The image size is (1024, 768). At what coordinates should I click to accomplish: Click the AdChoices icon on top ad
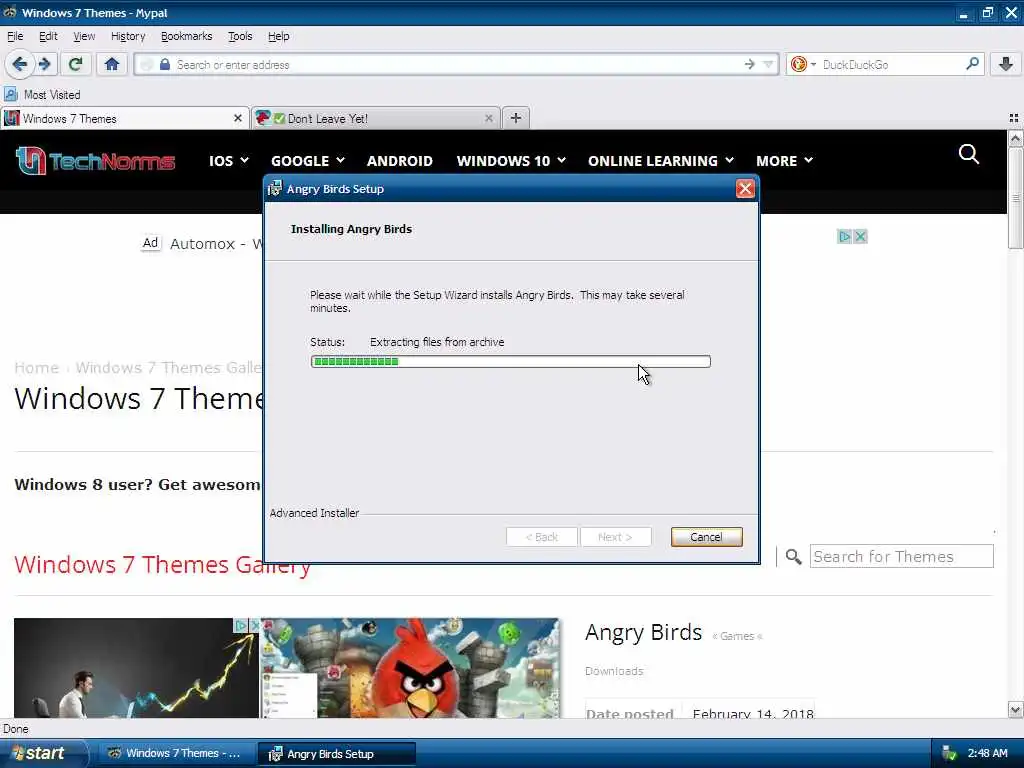point(844,236)
